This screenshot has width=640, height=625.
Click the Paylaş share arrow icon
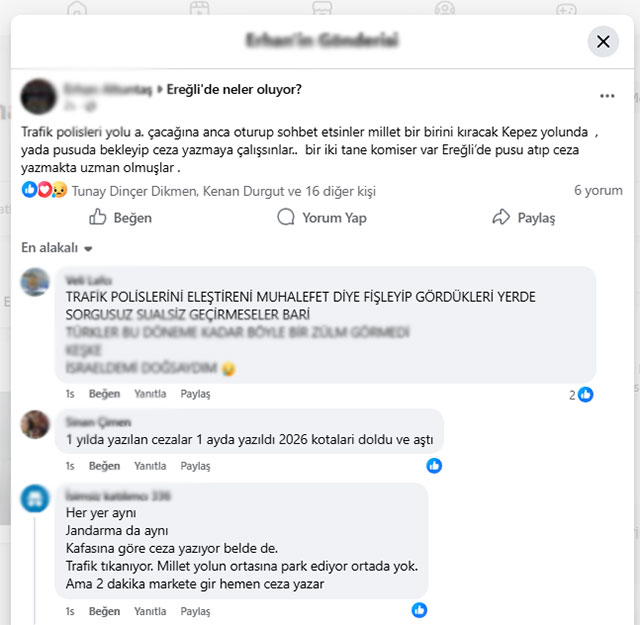click(501, 217)
